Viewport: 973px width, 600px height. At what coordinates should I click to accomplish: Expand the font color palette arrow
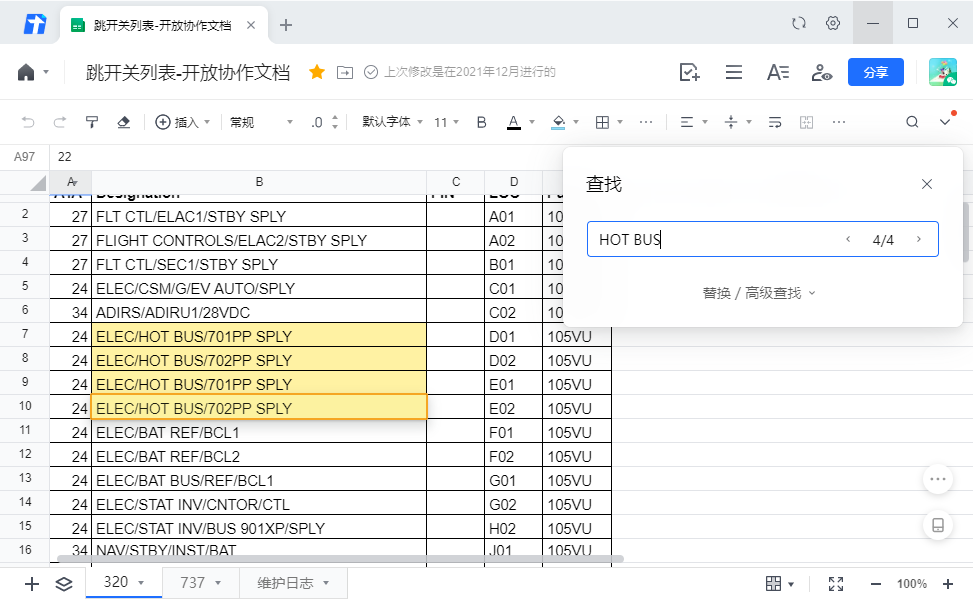point(532,122)
